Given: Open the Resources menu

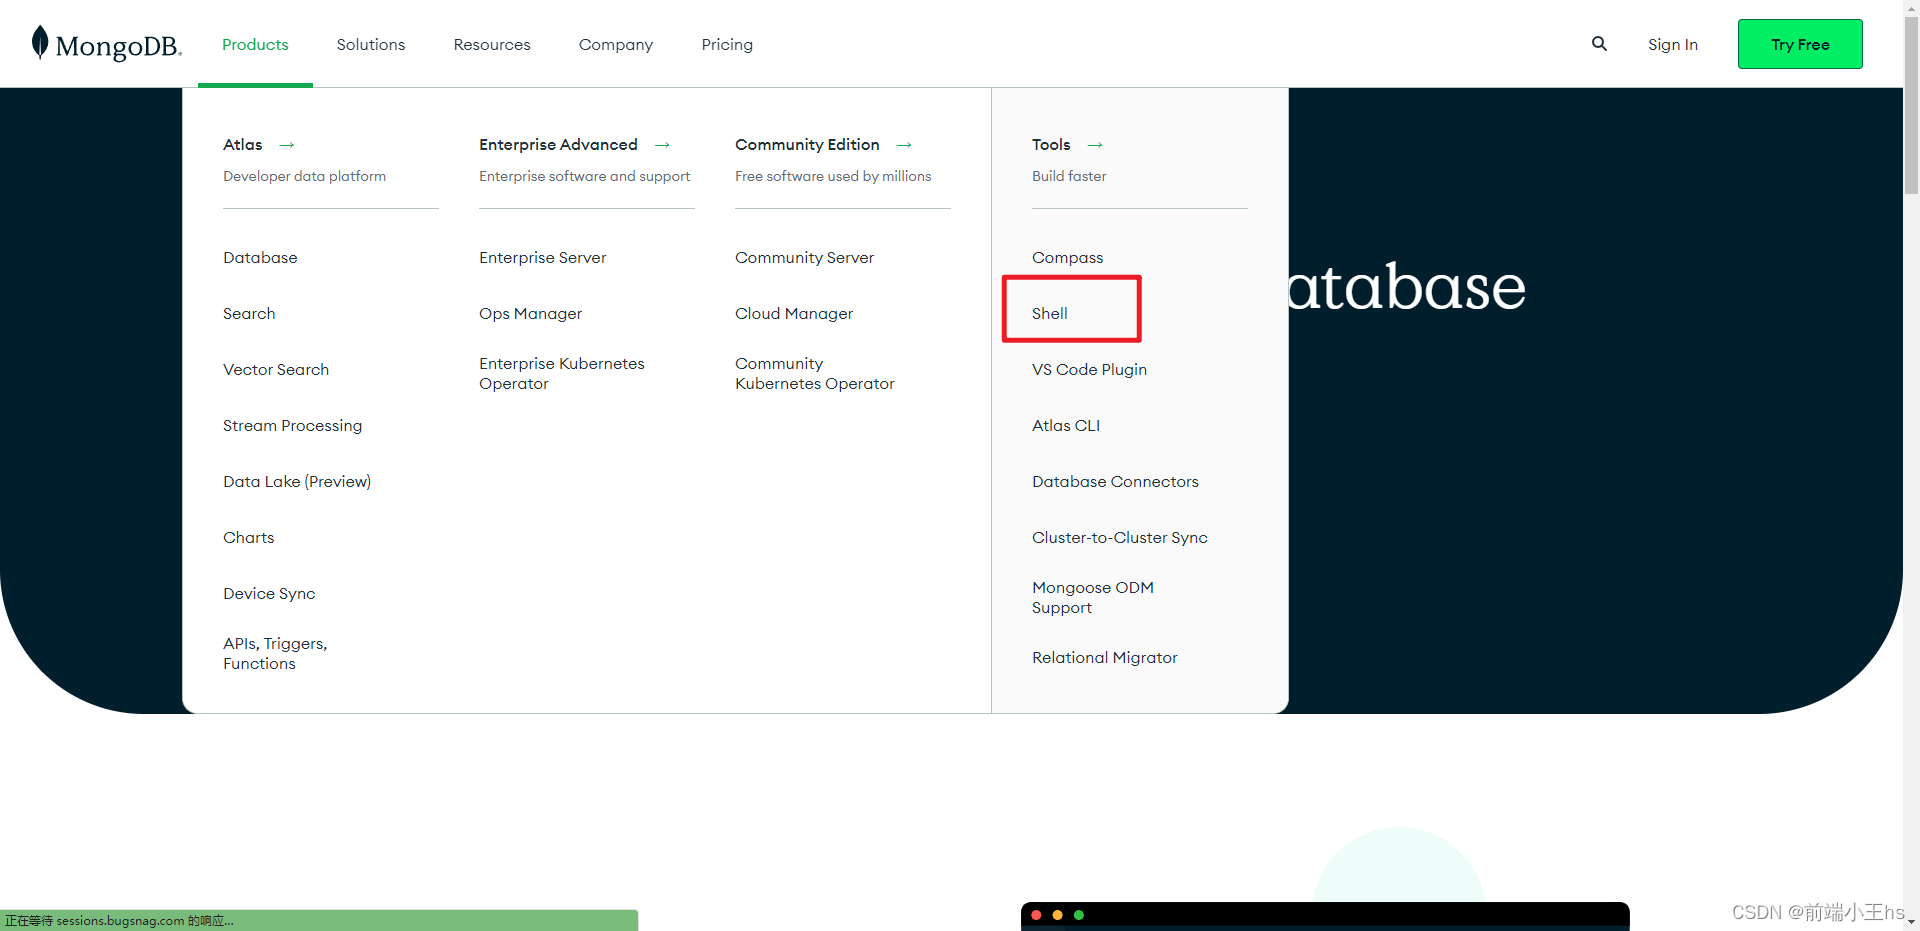Looking at the screenshot, I should pyautogui.click(x=492, y=44).
